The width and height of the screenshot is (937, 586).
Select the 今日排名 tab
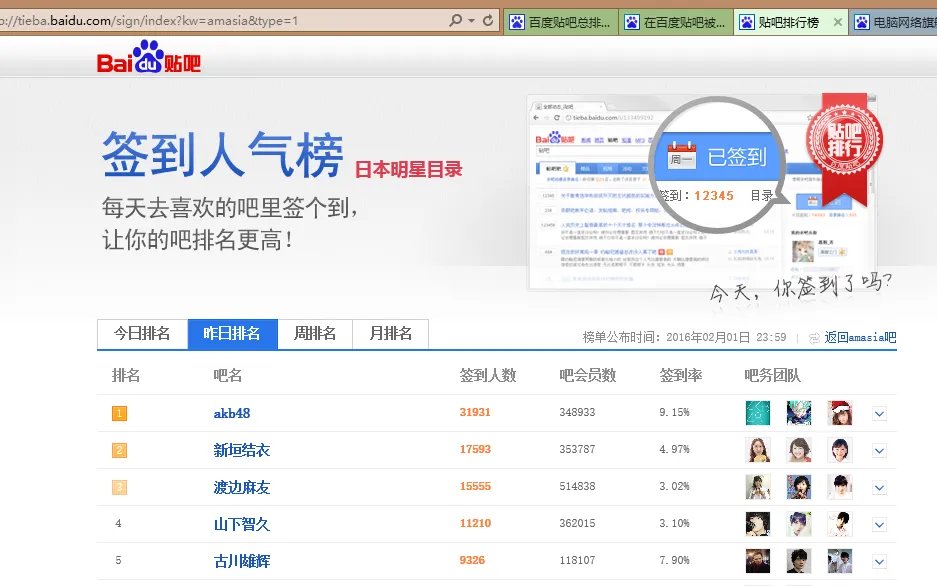pyautogui.click(x=142, y=333)
